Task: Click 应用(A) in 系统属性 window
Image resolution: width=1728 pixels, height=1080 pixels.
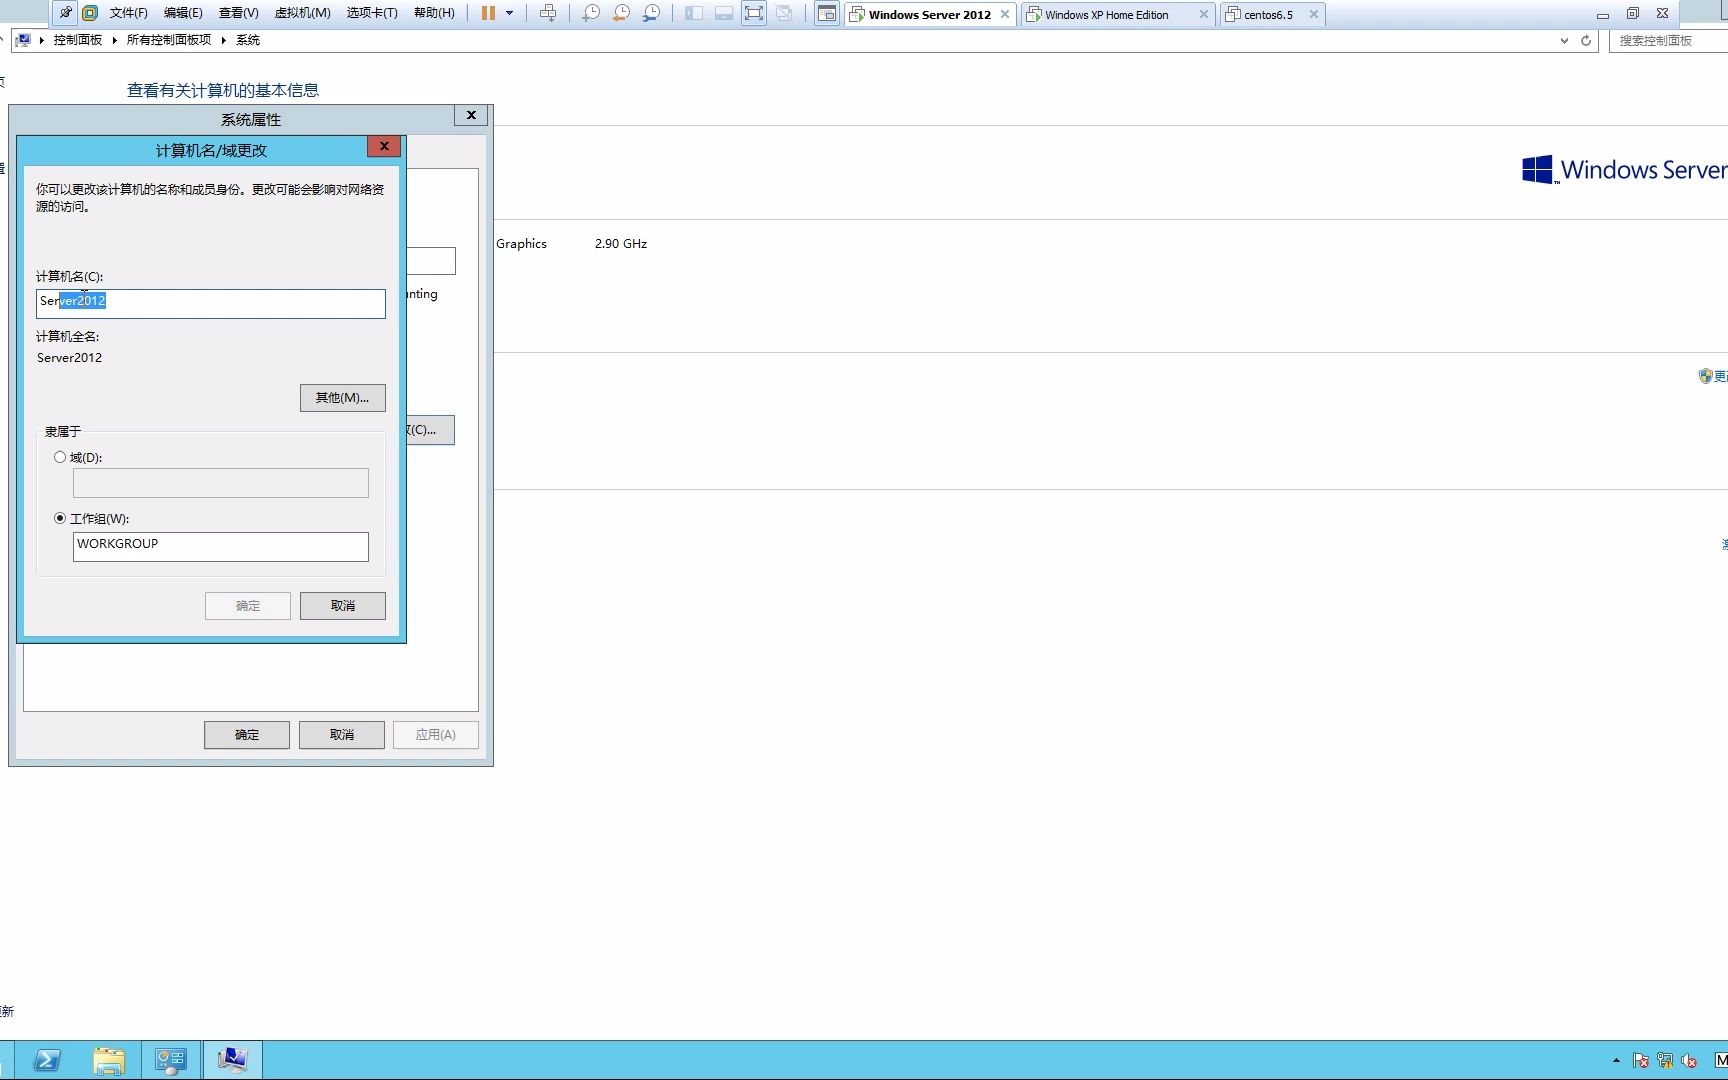Action: (x=436, y=735)
